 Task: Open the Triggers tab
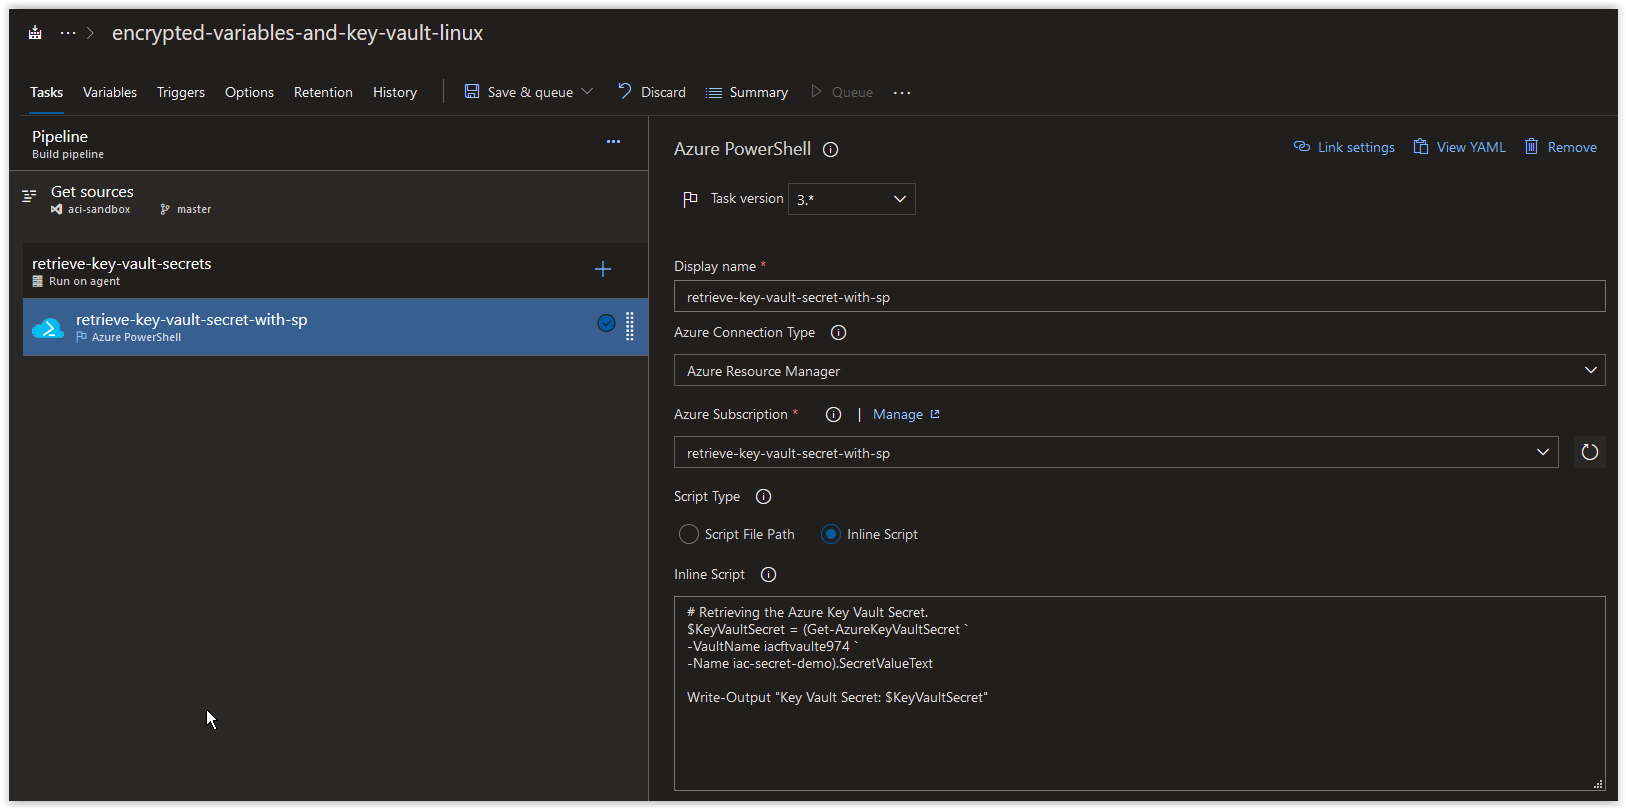(x=181, y=92)
